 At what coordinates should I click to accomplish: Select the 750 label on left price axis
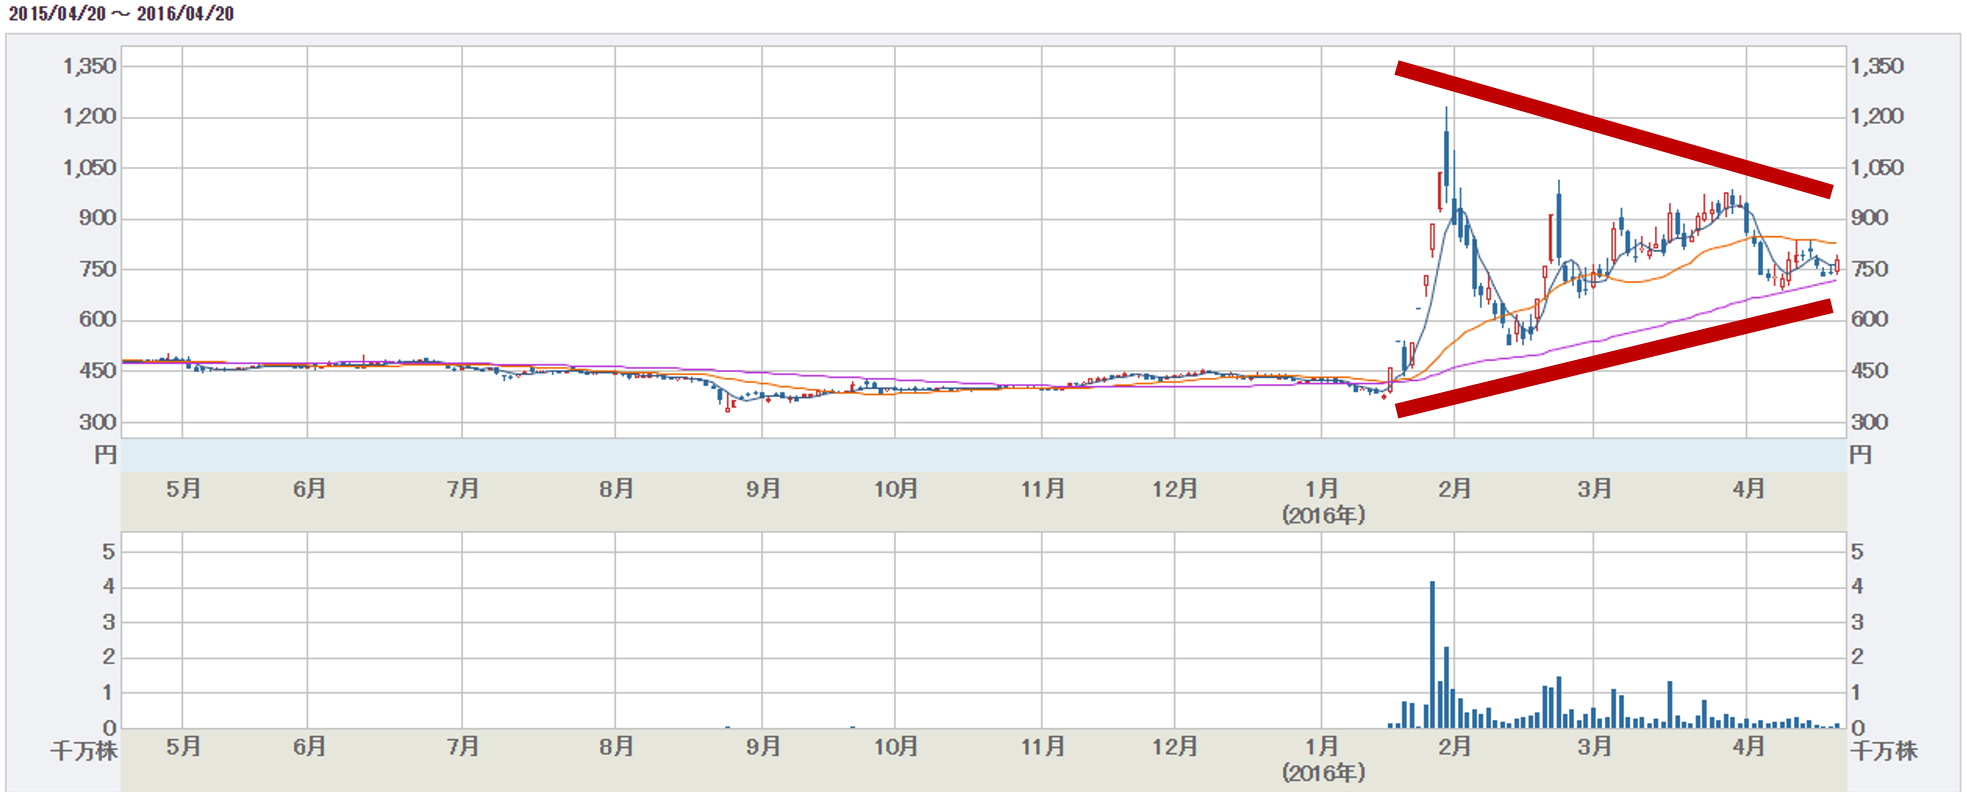[x=98, y=269]
